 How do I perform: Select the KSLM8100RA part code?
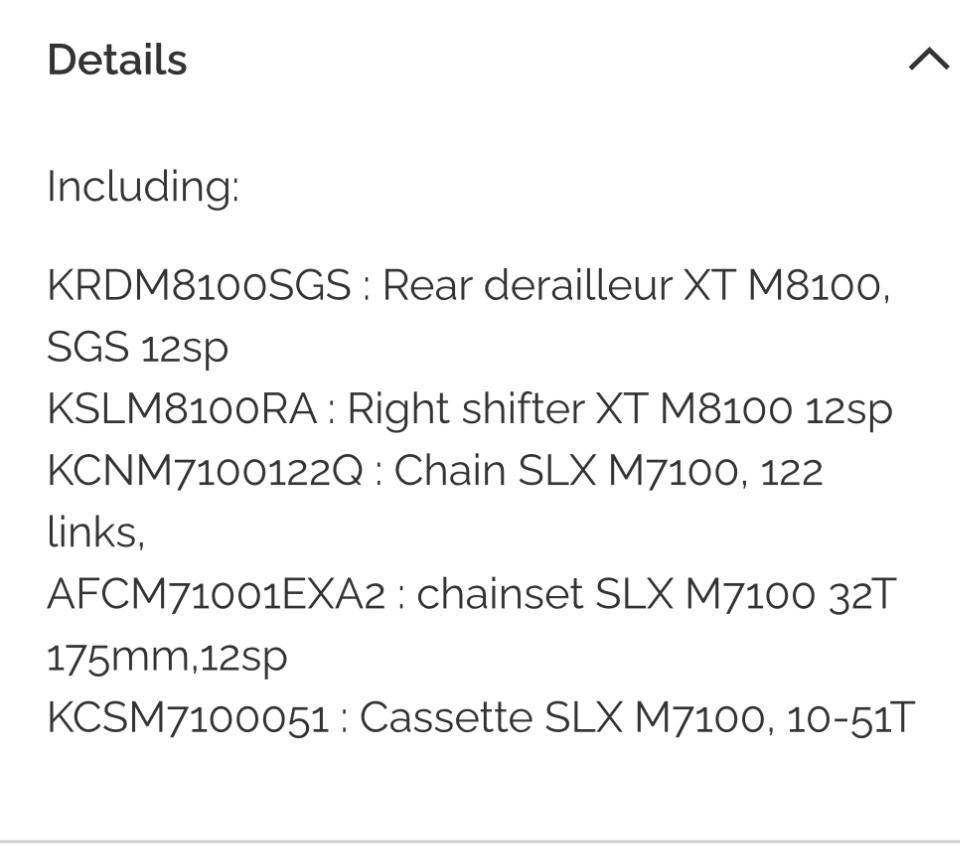tap(183, 410)
